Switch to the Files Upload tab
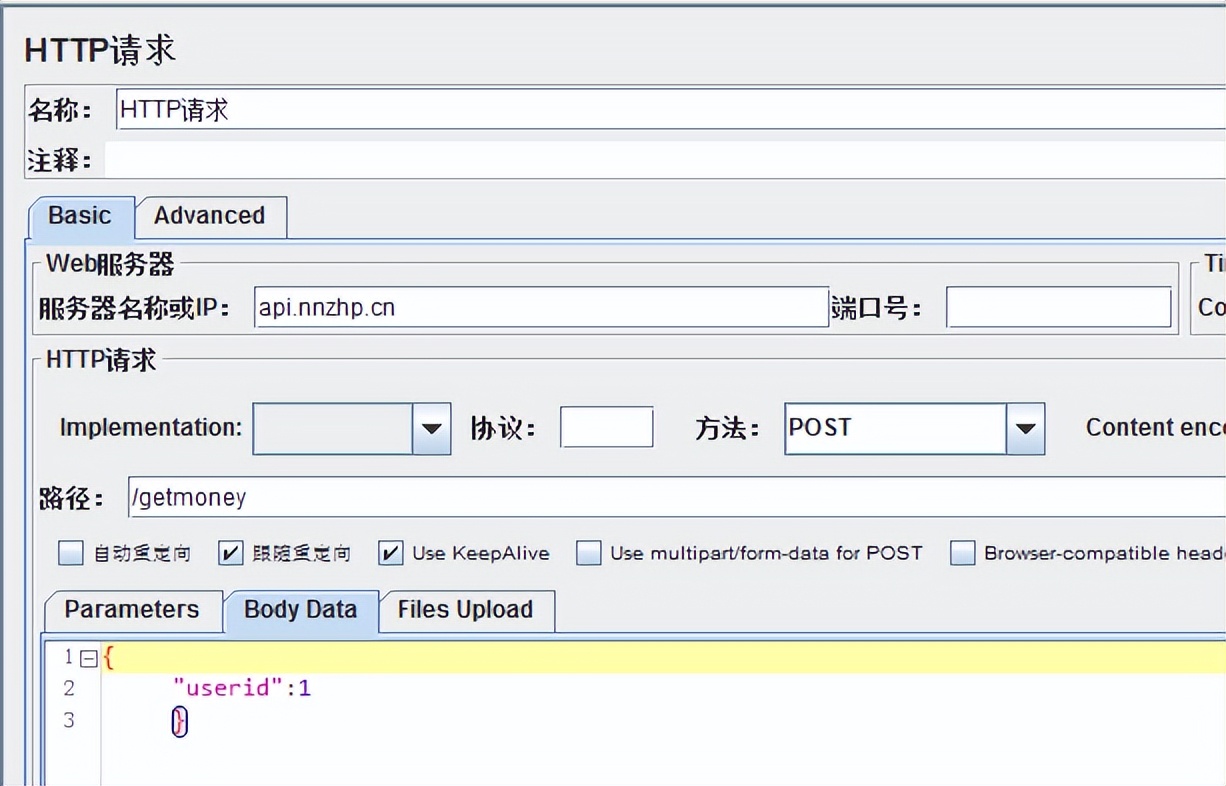The image size is (1226, 786). (x=466, y=610)
